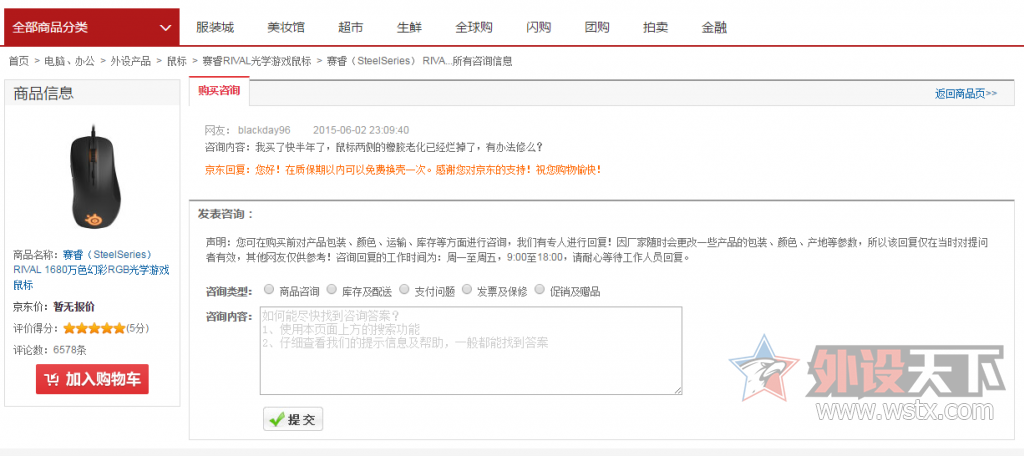Select 发票及保修 radio button
The height and width of the screenshot is (456, 1024).
(466, 289)
